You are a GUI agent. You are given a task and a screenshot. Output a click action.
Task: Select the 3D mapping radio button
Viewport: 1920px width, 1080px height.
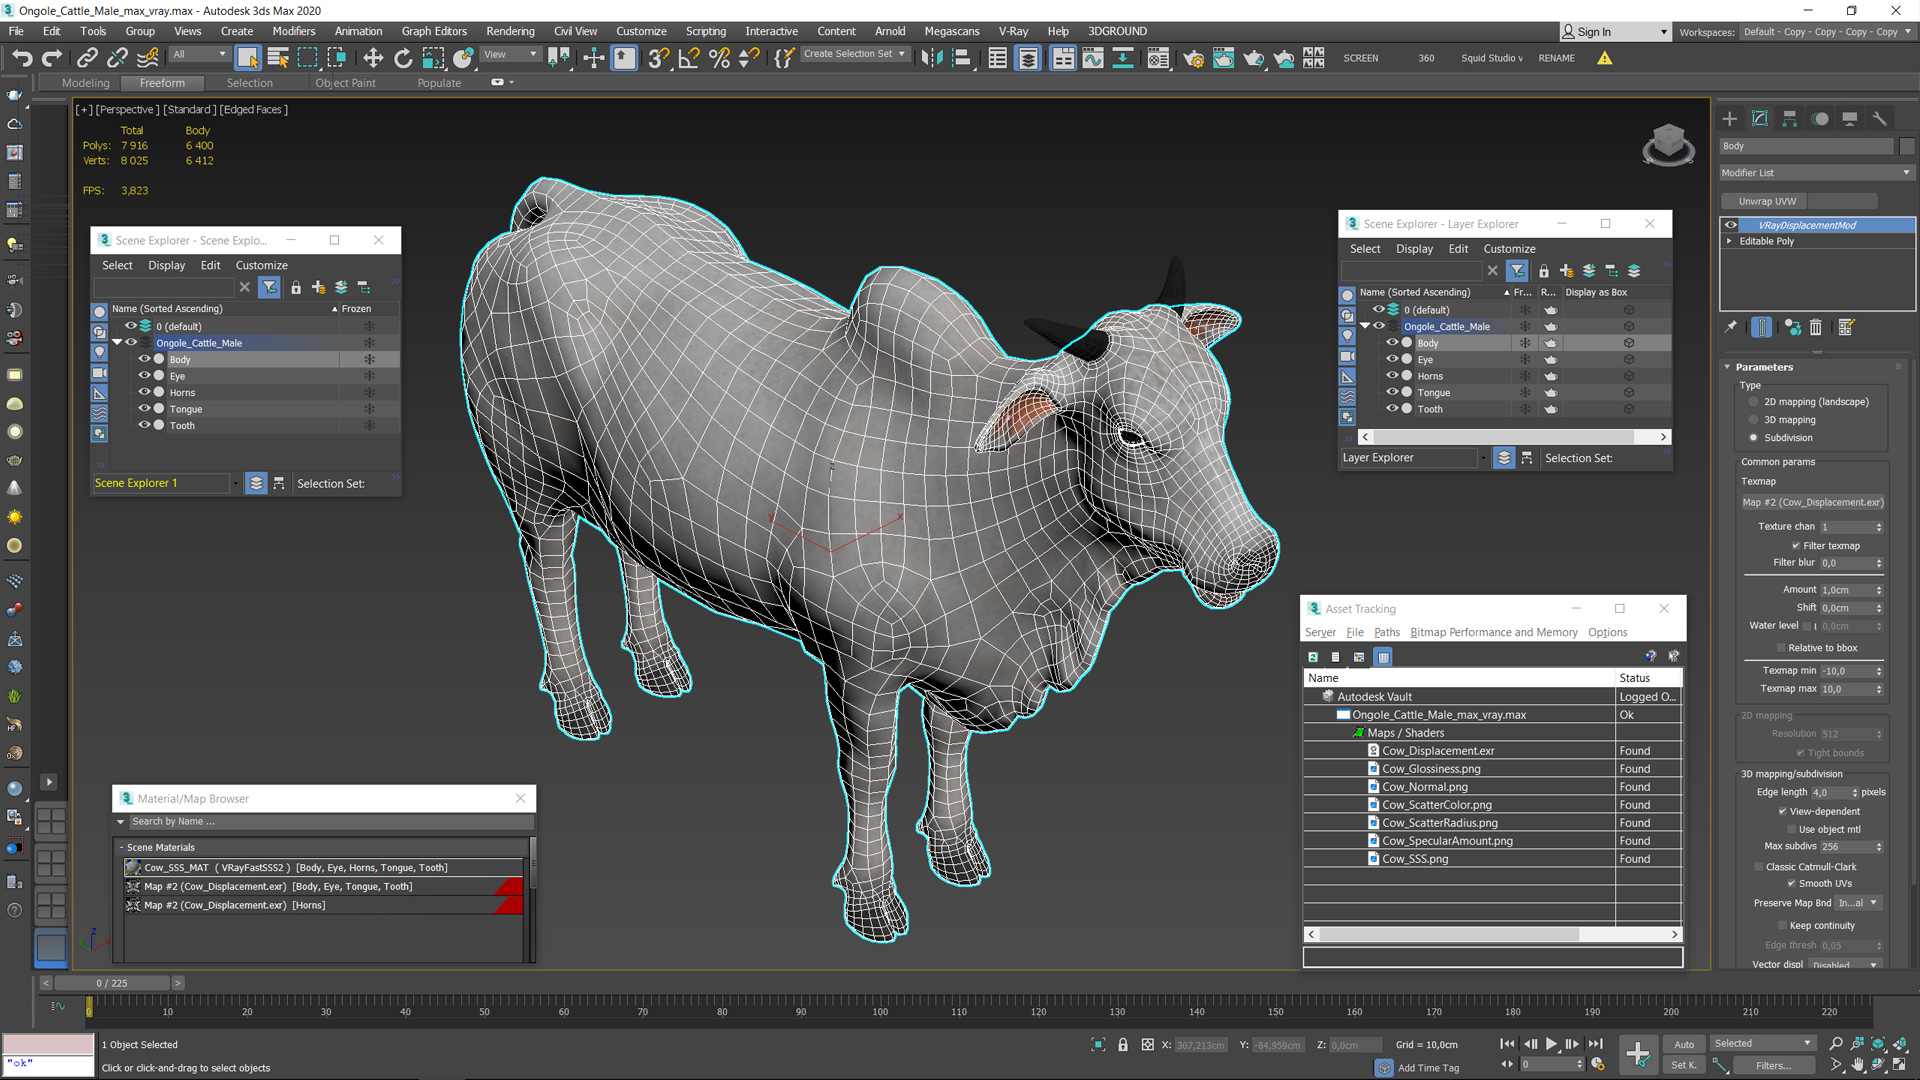pyautogui.click(x=1754, y=420)
